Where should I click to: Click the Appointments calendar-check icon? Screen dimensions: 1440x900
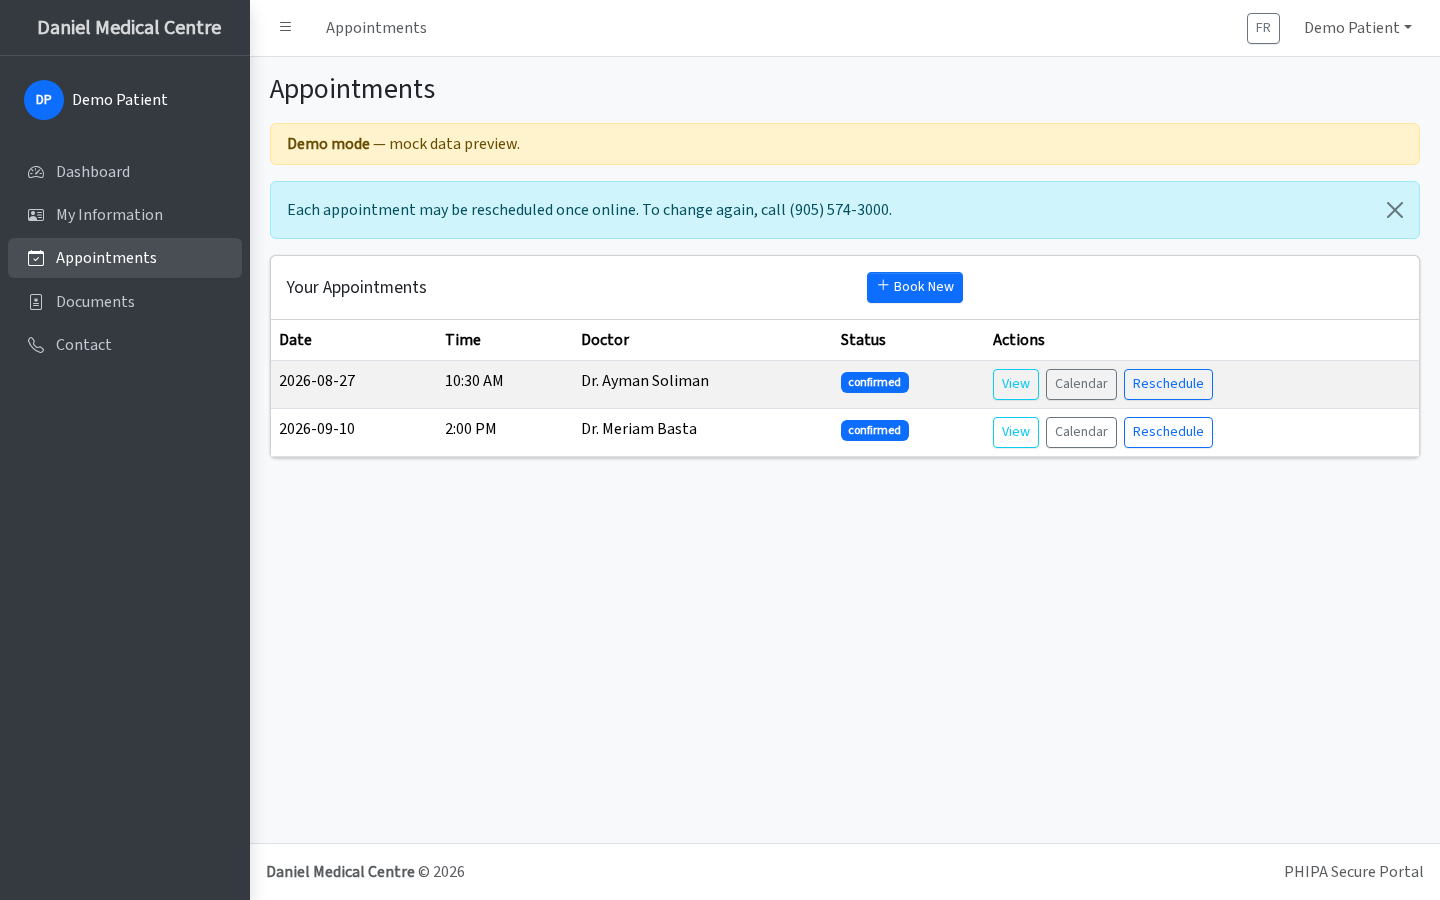tap(36, 258)
